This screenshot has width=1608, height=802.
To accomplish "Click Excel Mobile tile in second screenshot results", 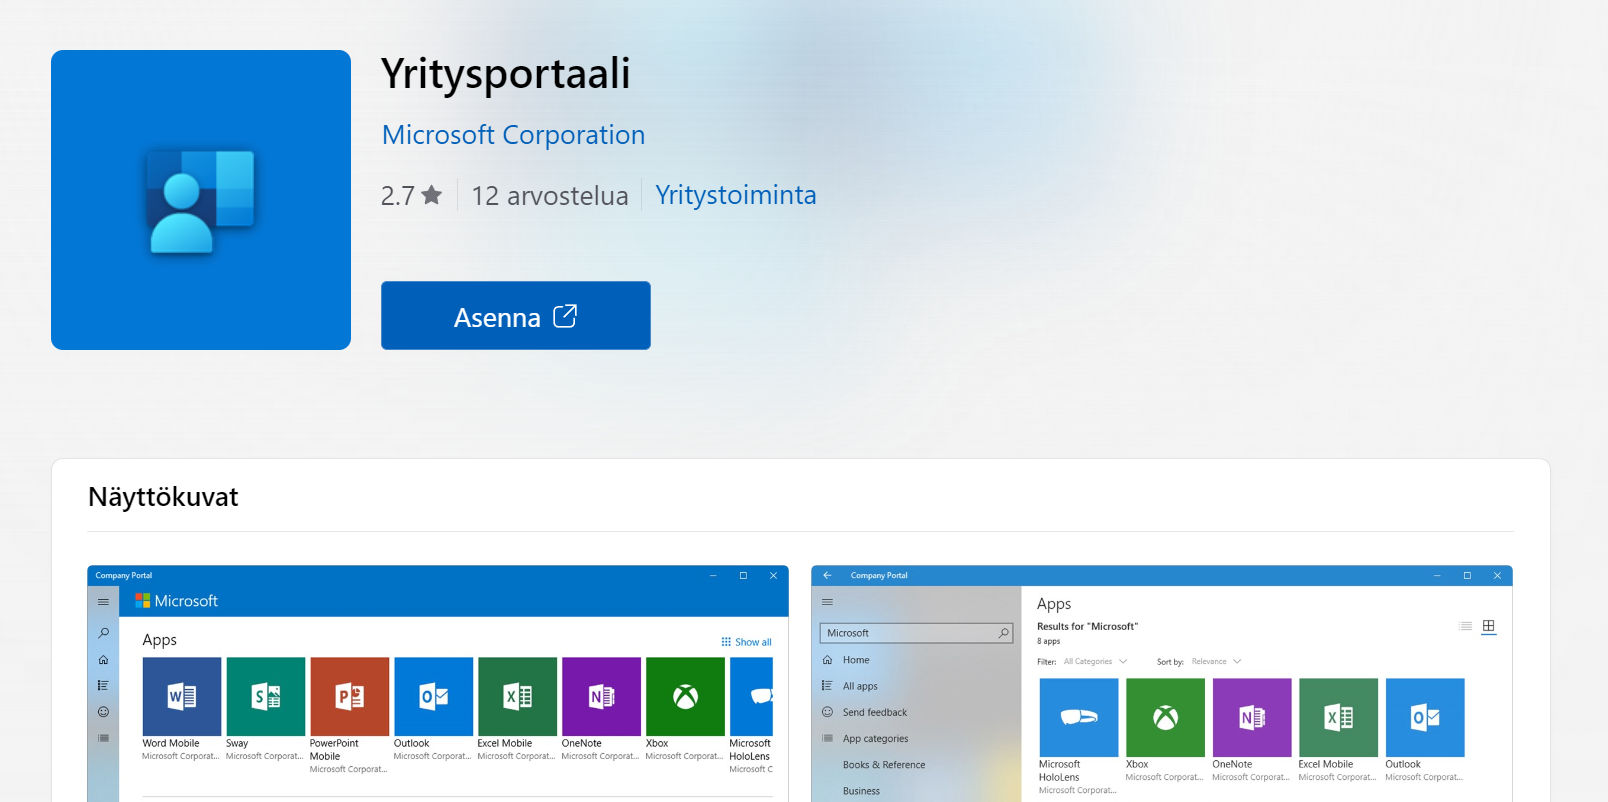I will (x=1338, y=717).
